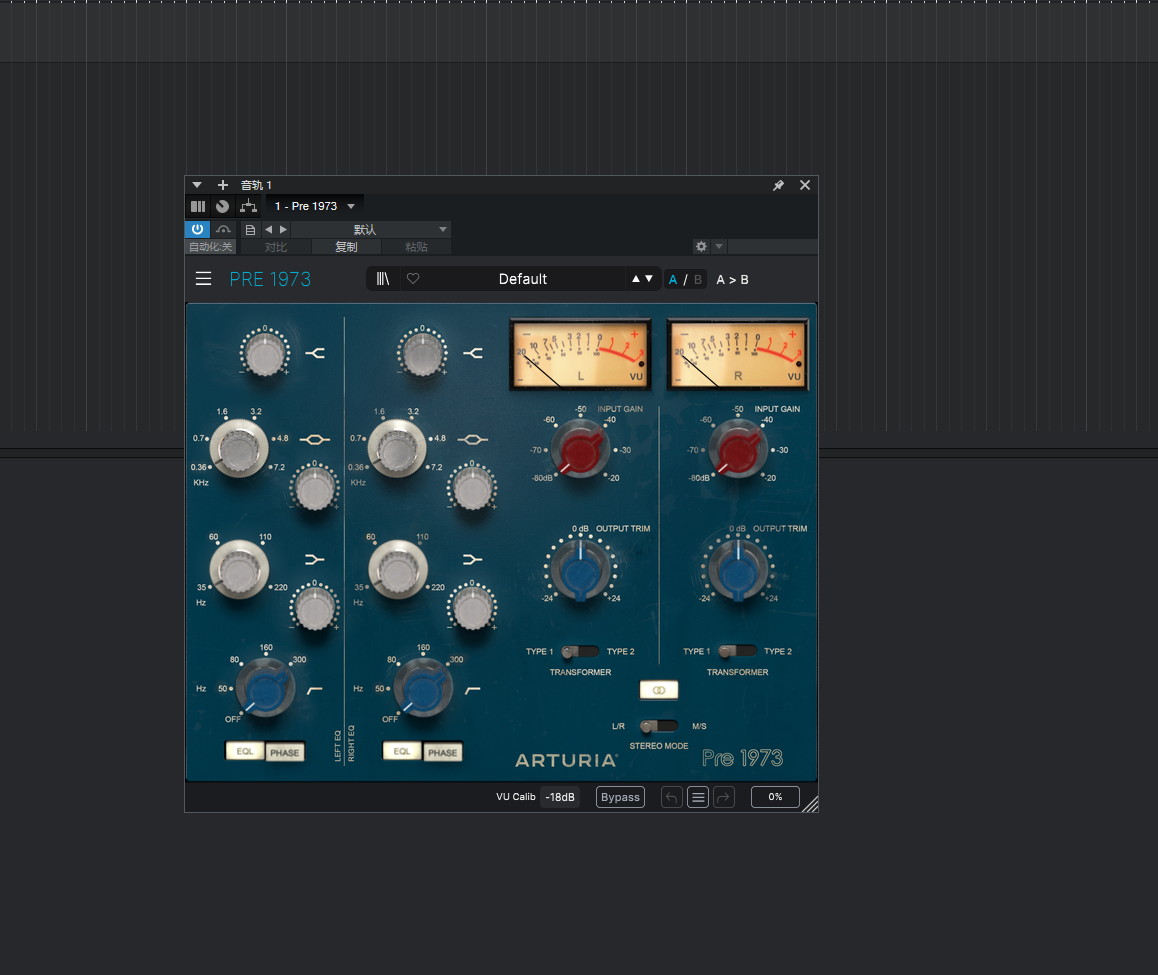Mark the Default preset as favorite
This screenshot has height=975, width=1158.
413,278
